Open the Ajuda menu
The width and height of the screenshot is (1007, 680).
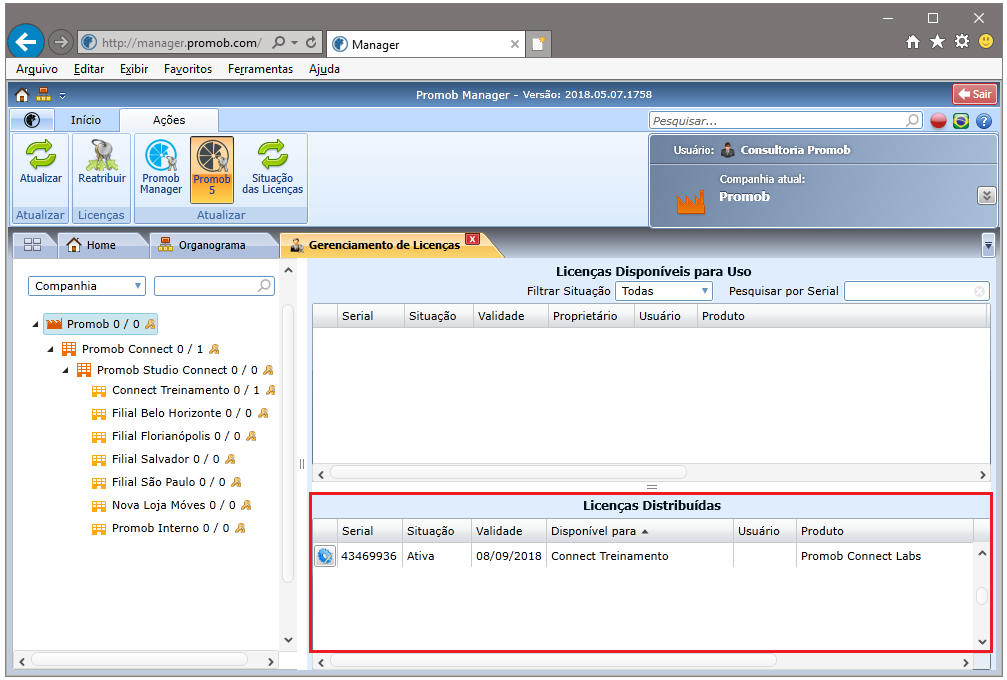coord(324,69)
